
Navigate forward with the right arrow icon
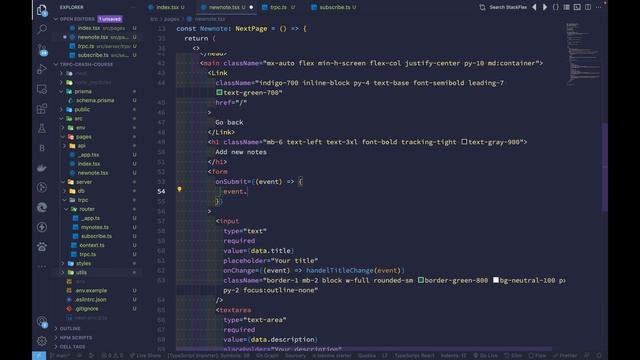(x=545, y=7)
